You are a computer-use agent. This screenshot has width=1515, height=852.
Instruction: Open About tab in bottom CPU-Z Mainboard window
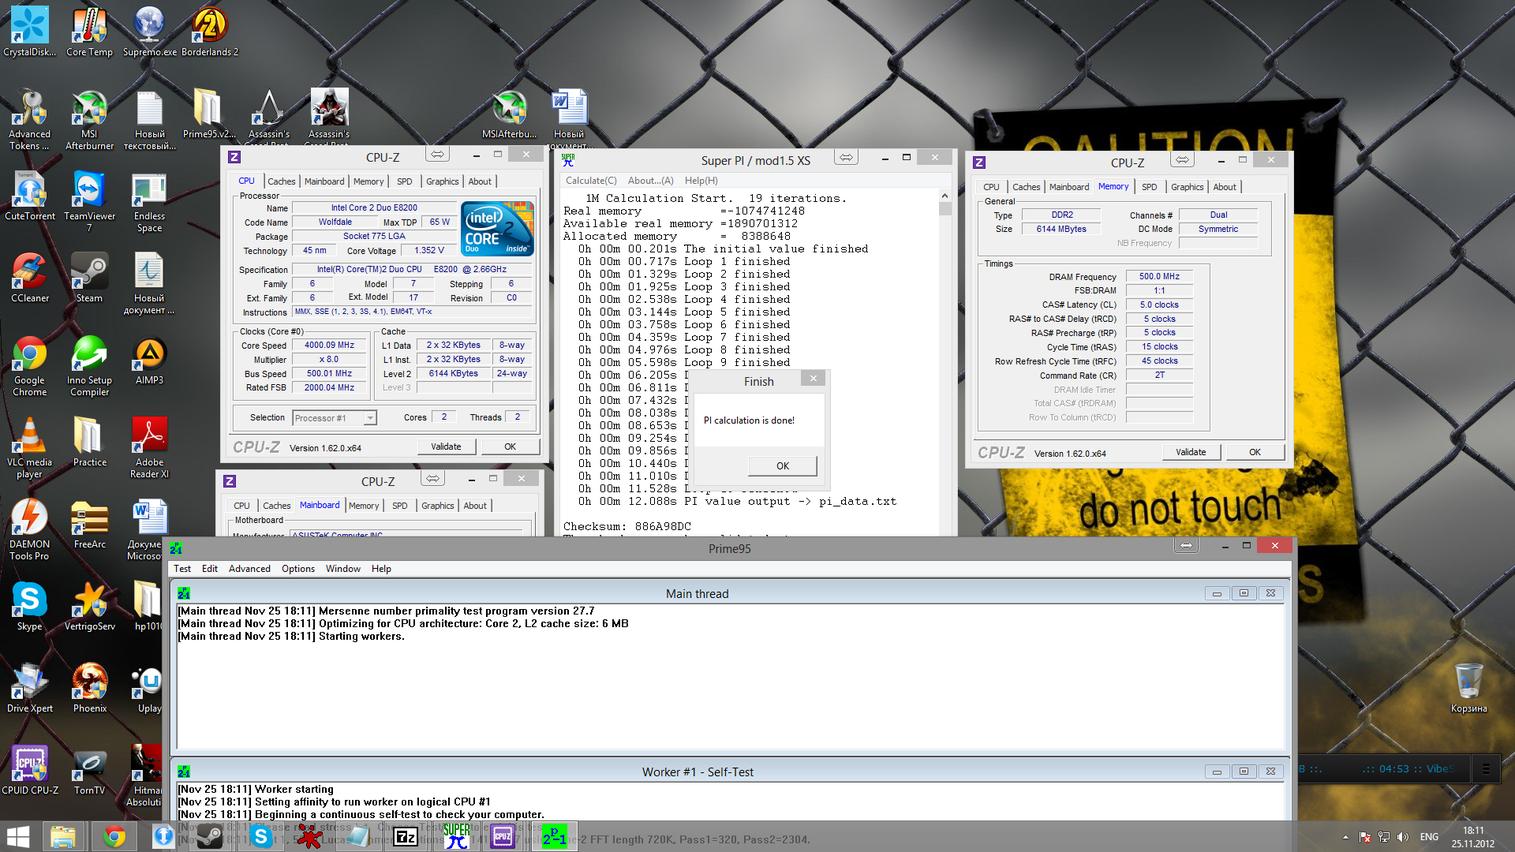[475, 505]
